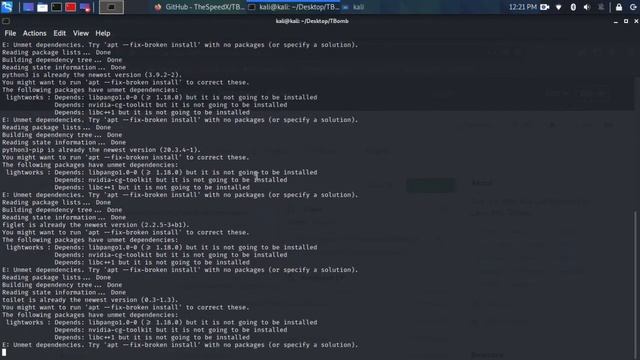Open the File menu in terminal

pos(10,33)
